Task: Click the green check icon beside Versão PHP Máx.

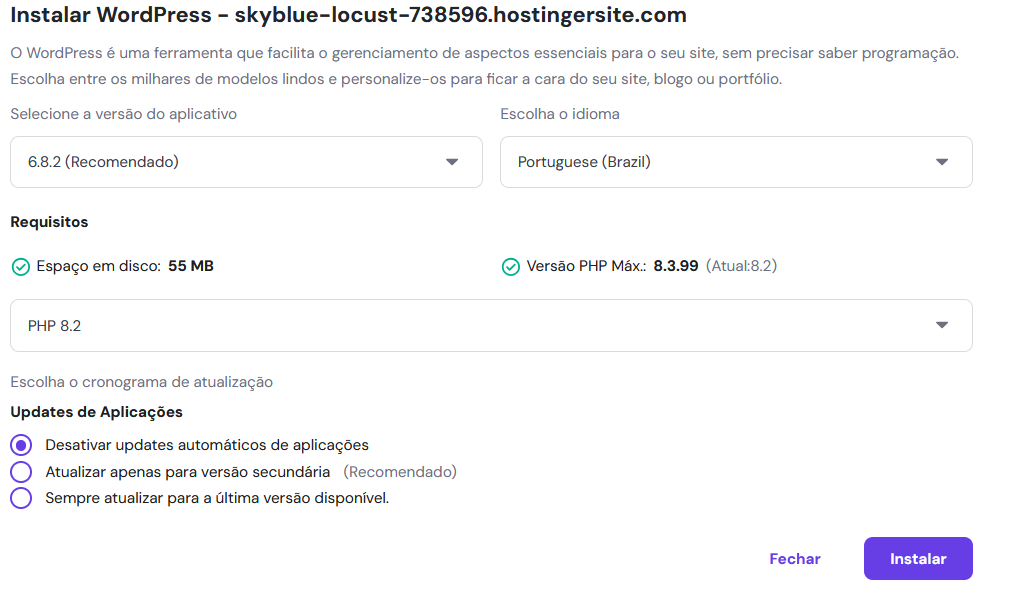Action: [510, 267]
